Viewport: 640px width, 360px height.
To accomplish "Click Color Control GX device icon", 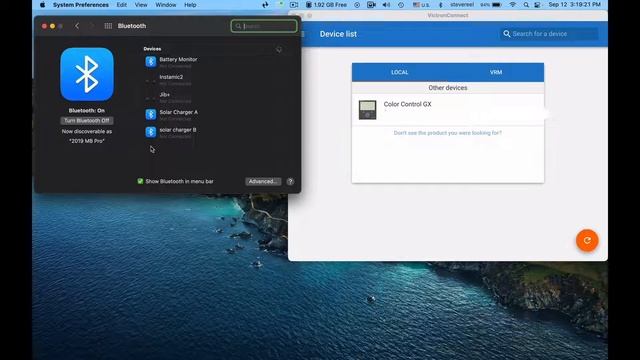I will pyautogui.click(x=367, y=109).
